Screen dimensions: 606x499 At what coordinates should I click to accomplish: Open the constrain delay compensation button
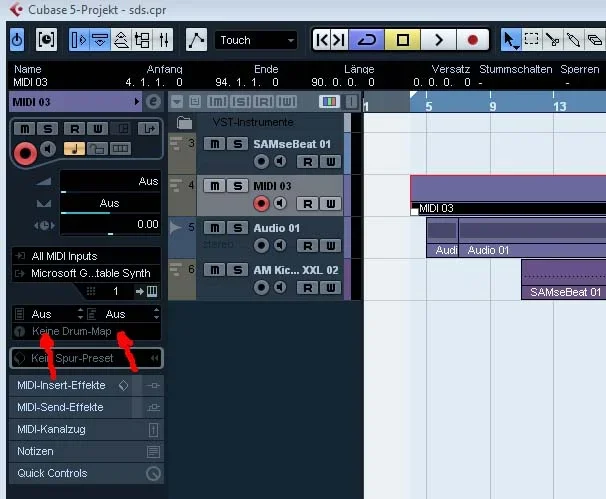pos(46,39)
